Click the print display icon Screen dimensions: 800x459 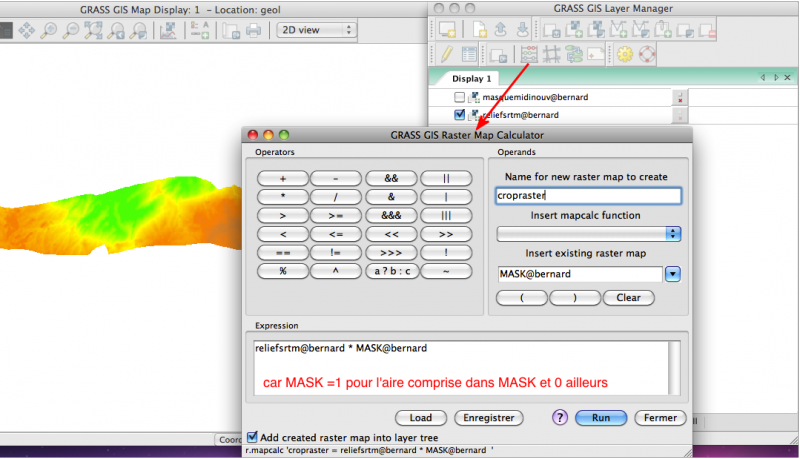pyautogui.click(x=254, y=30)
